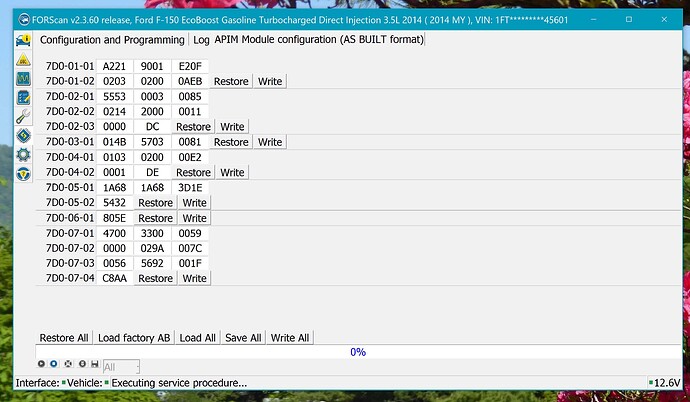Screen dimensions: 690x402
Task: Edit the 0214 field in row 7D0-02-02
Action: pos(114,112)
